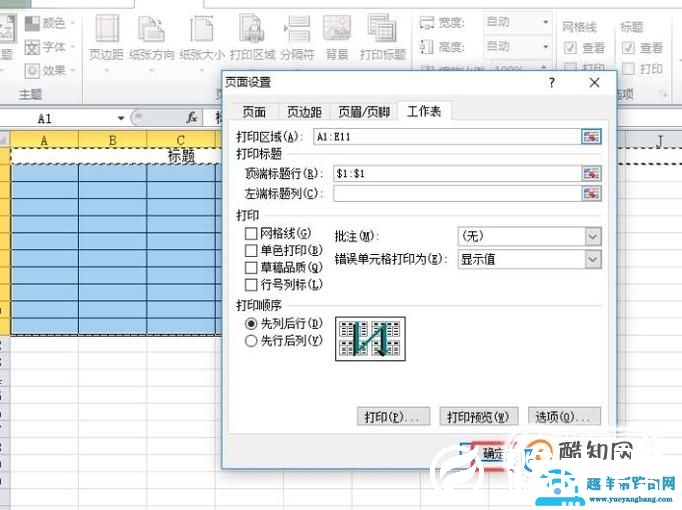The width and height of the screenshot is (682, 510).
Task: Click the fx insert function icon
Action: coord(191,117)
